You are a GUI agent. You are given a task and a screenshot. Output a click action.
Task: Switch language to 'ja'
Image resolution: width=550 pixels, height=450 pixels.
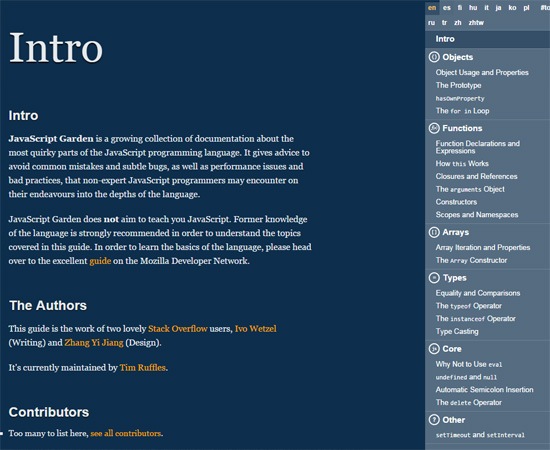(498, 8)
